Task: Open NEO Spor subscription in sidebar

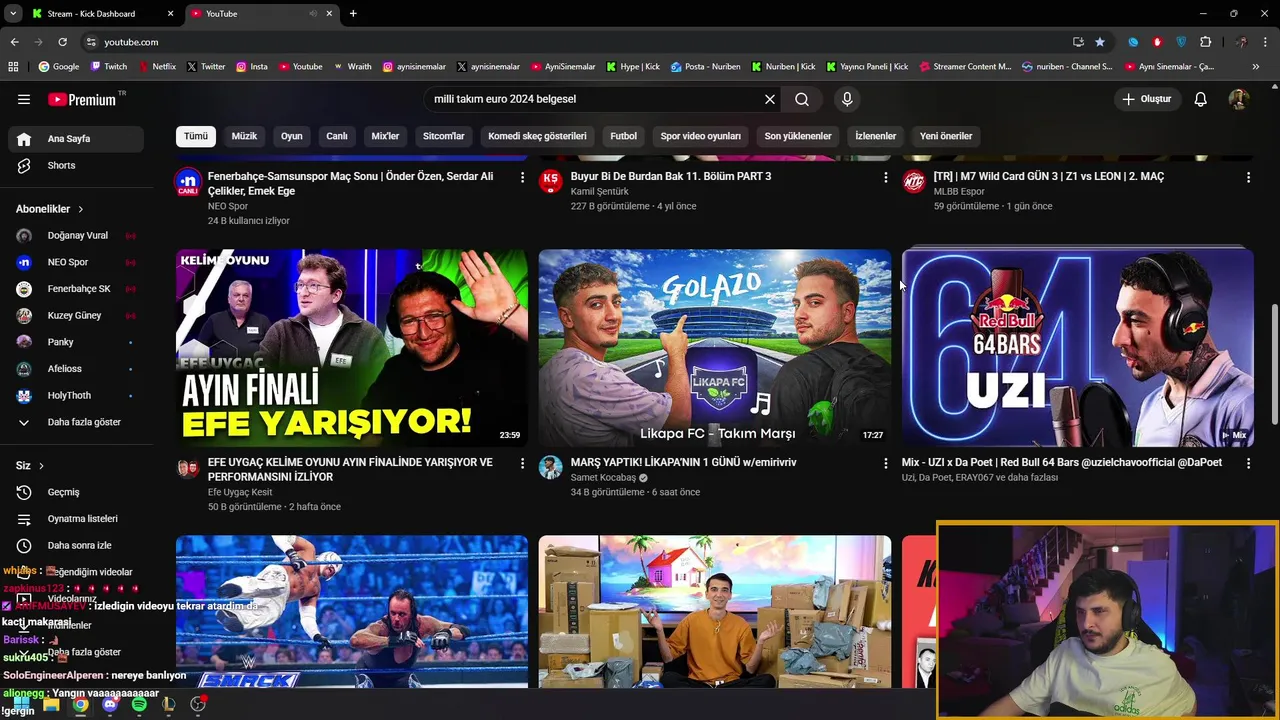Action: (76, 262)
